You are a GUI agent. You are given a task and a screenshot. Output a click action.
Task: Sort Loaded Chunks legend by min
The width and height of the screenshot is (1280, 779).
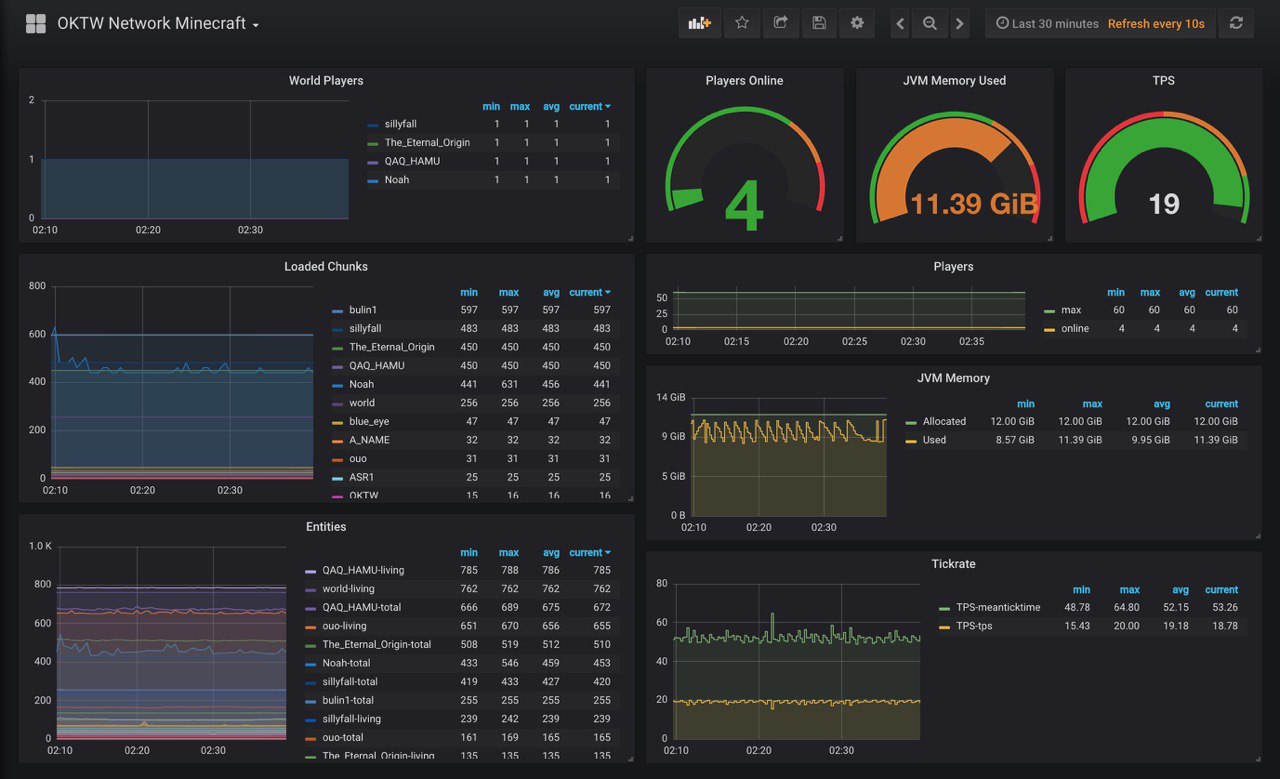pyautogui.click(x=469, y=293)
